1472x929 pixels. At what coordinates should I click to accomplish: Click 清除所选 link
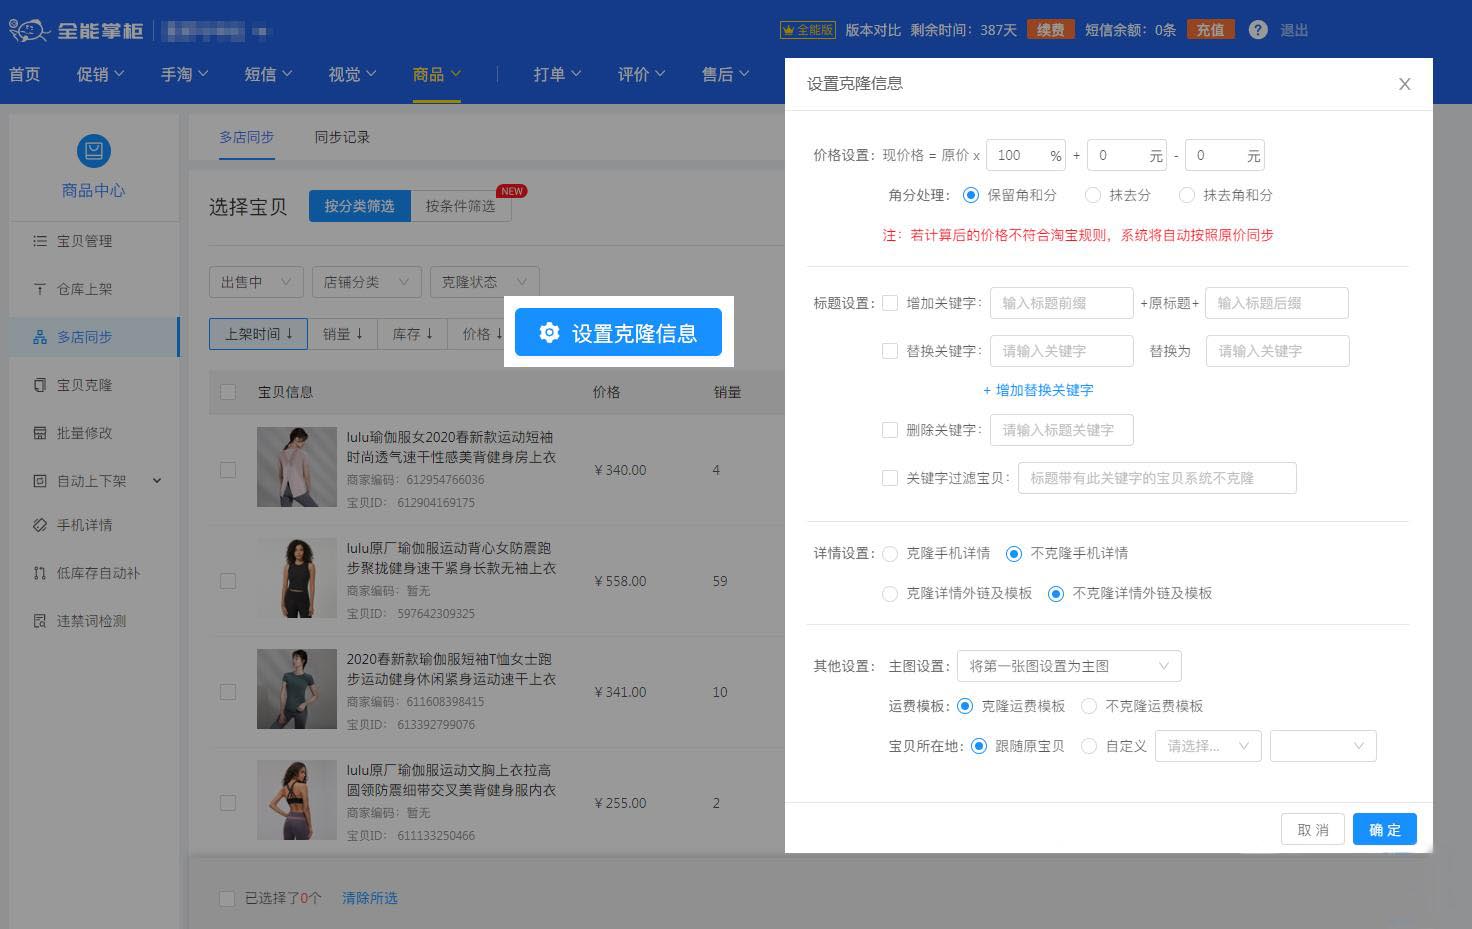370,898
